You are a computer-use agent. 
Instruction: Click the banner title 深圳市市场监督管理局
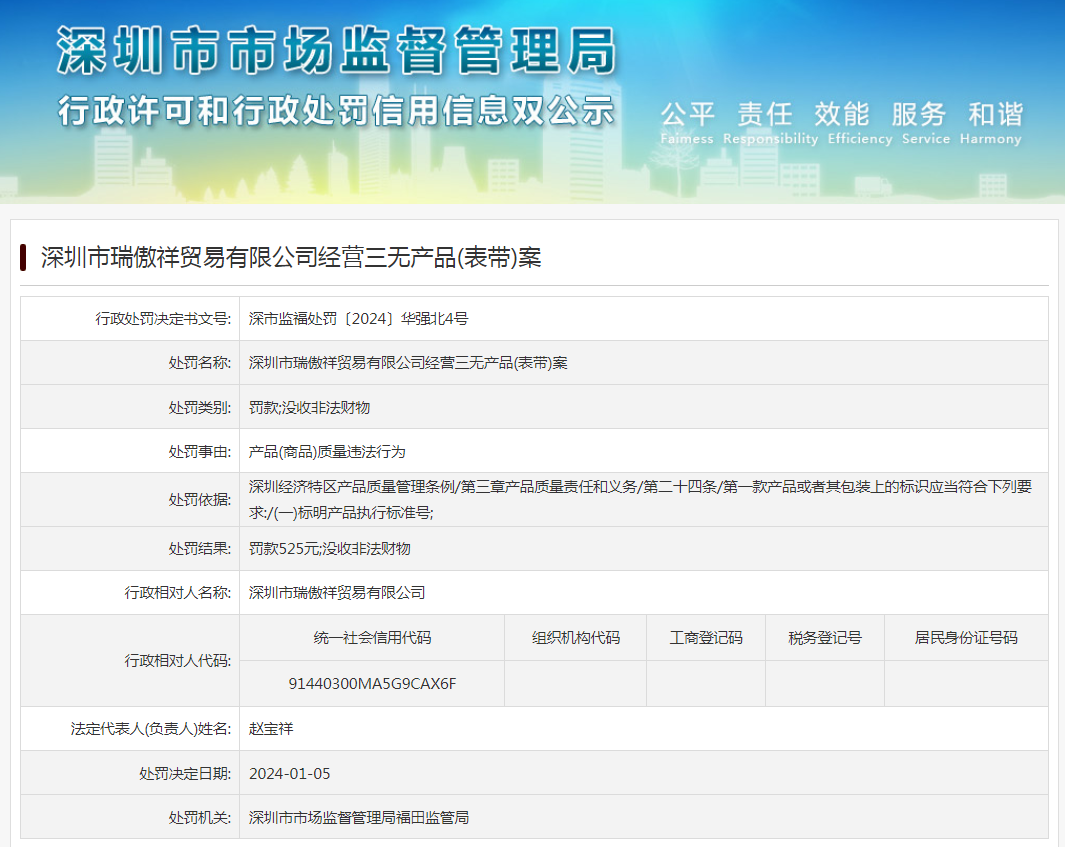click(337, 51)
